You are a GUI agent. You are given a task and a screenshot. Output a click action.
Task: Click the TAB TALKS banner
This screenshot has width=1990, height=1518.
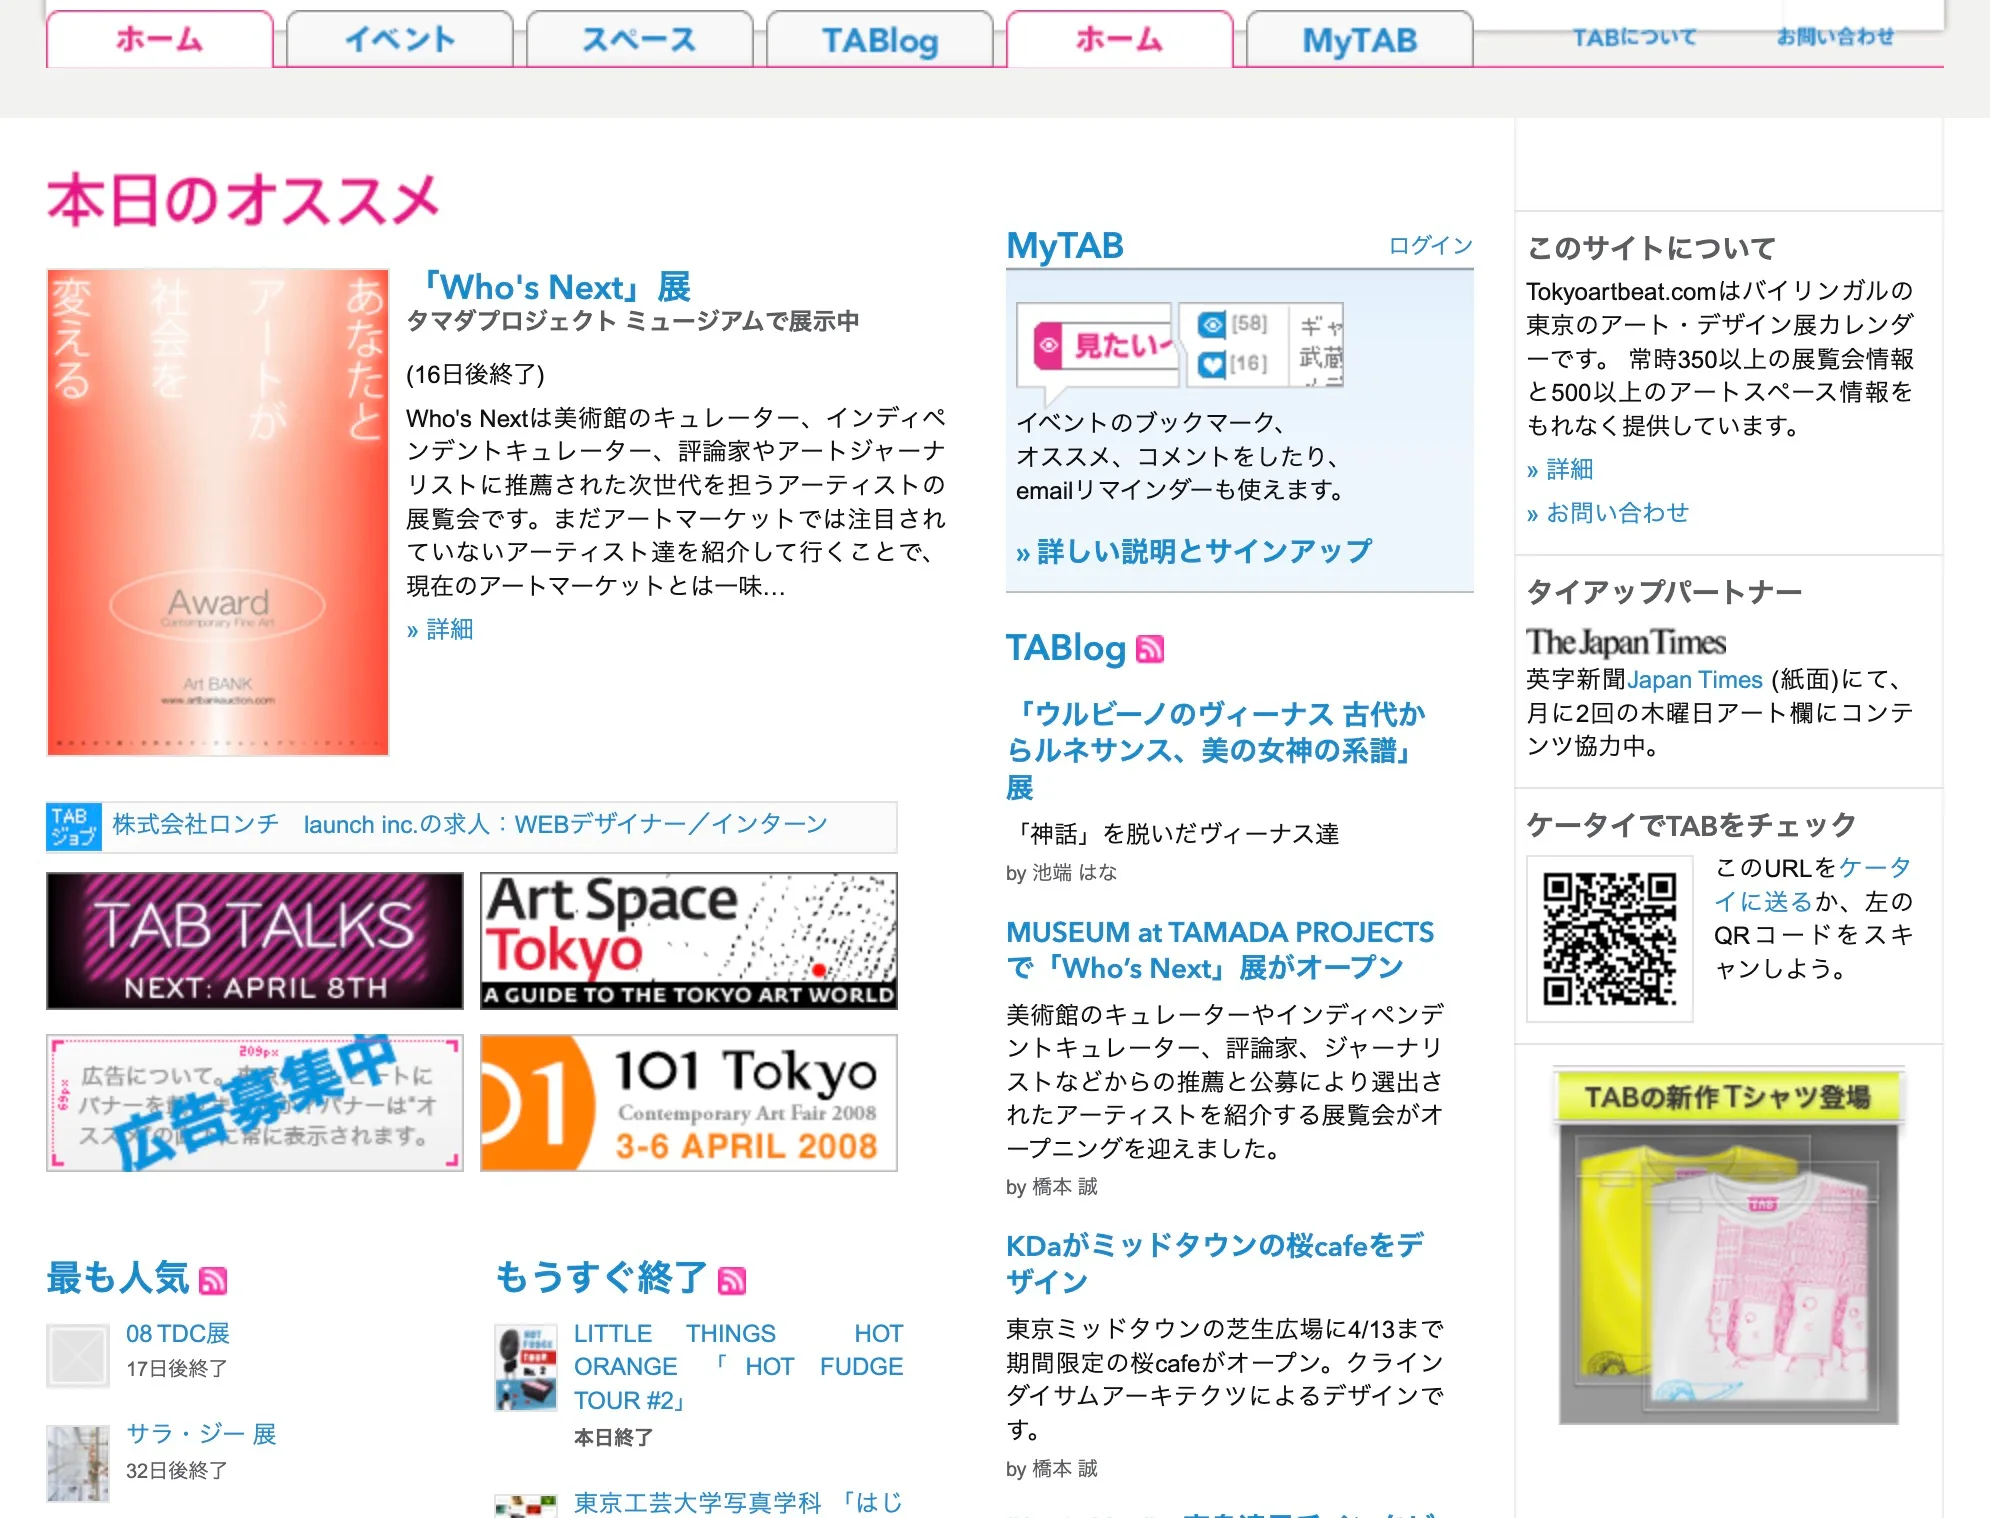tap(255, 940)
